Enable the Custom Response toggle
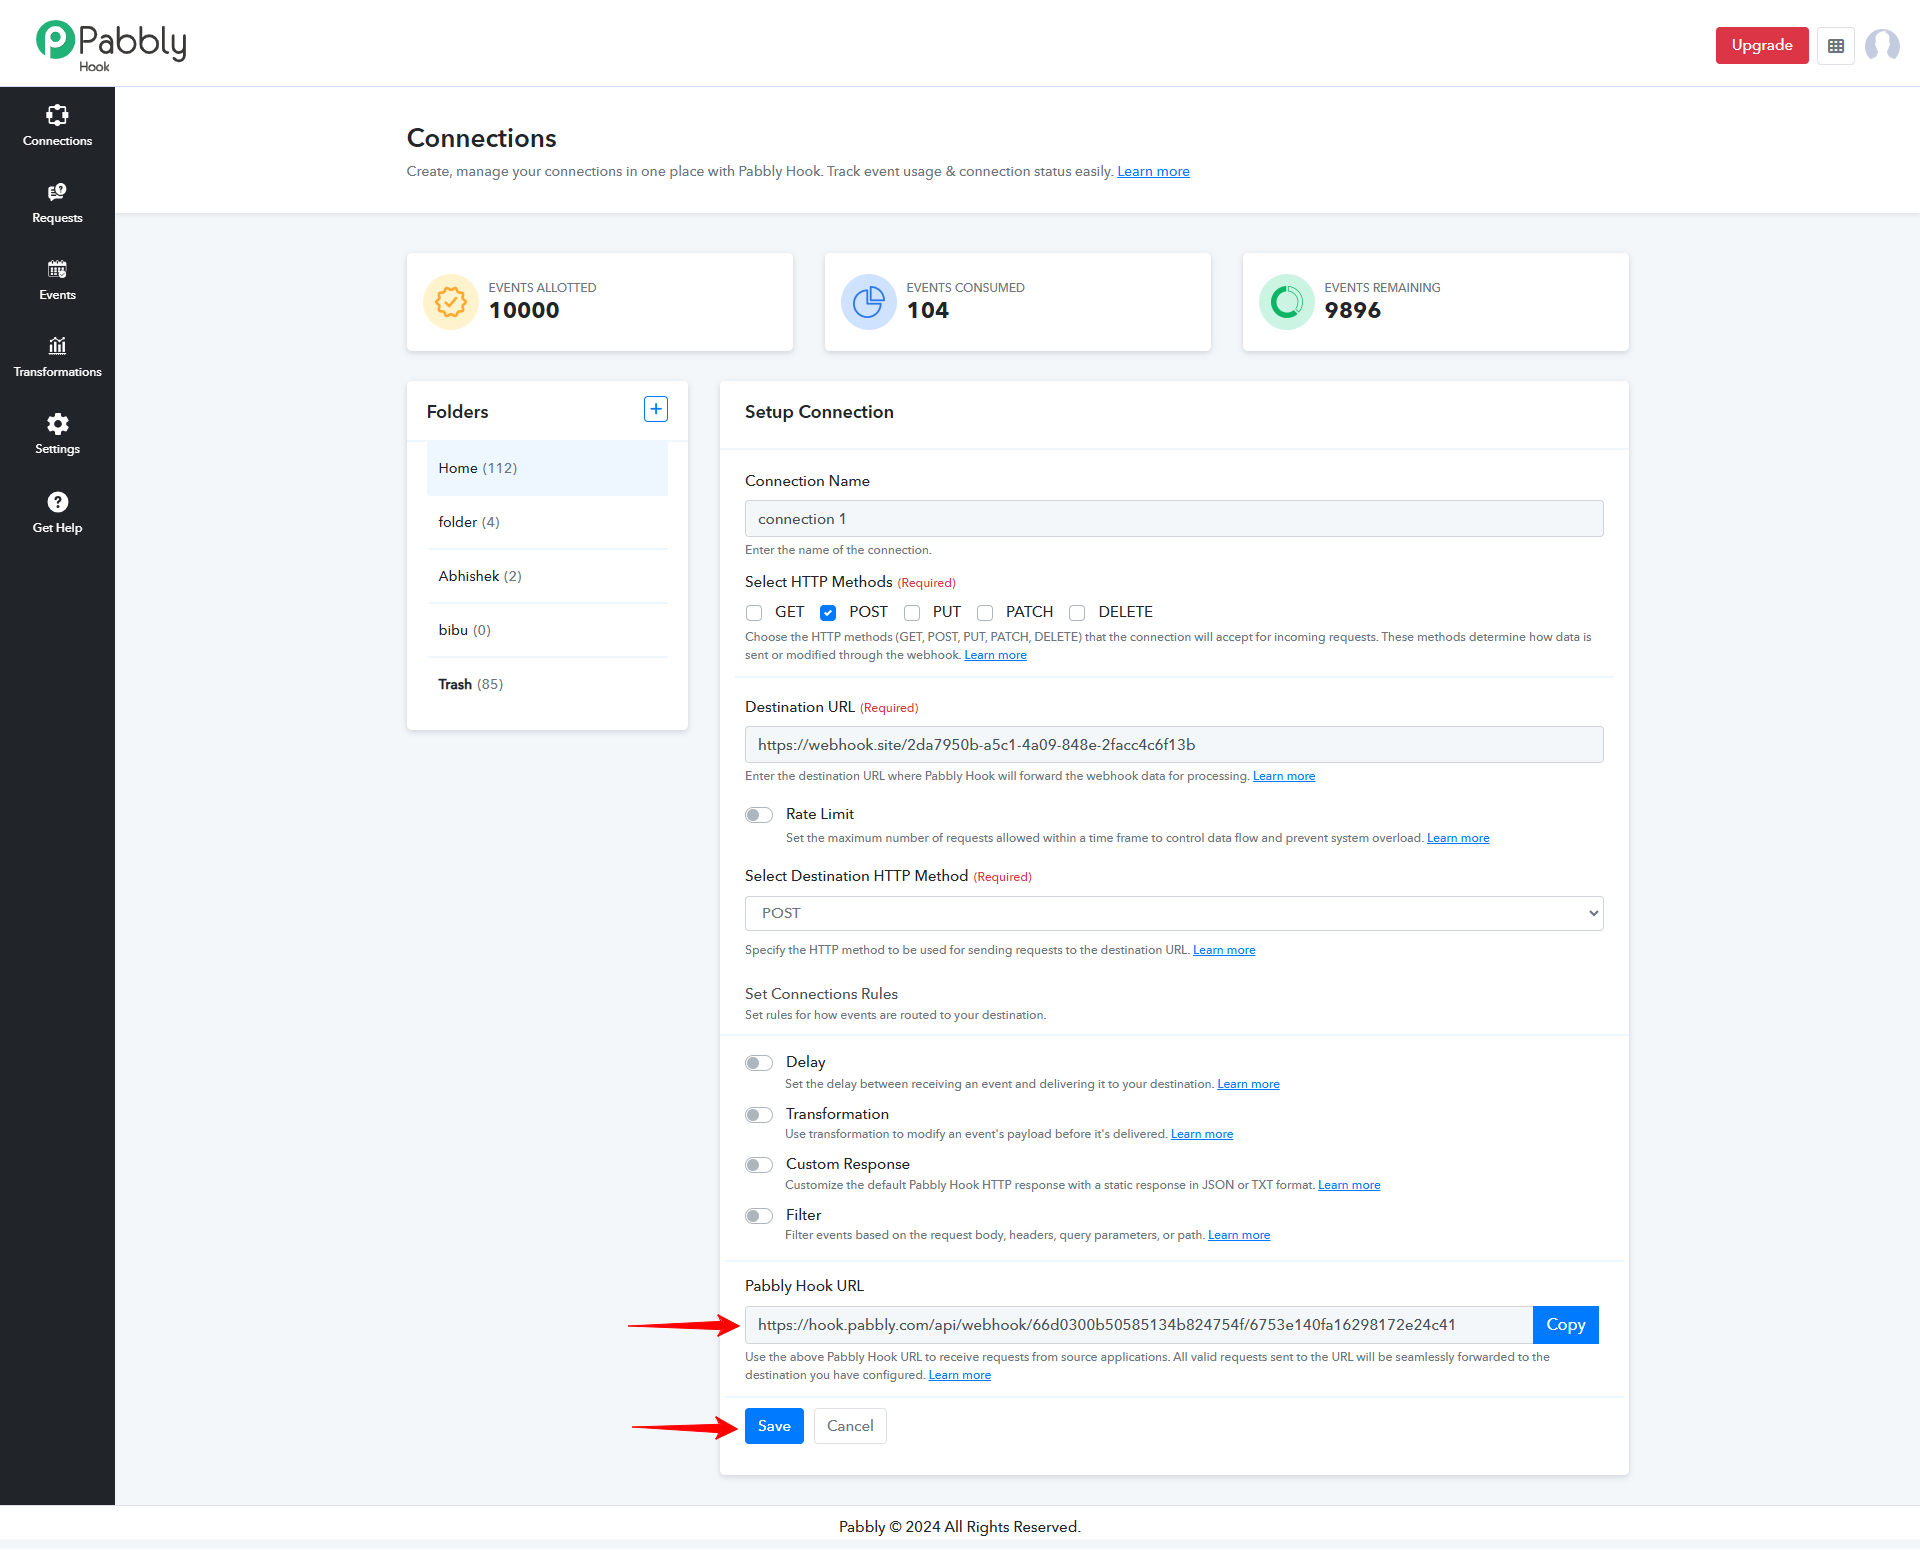The height and width of the screenshot is (1550, 1920). (759, 1165)
